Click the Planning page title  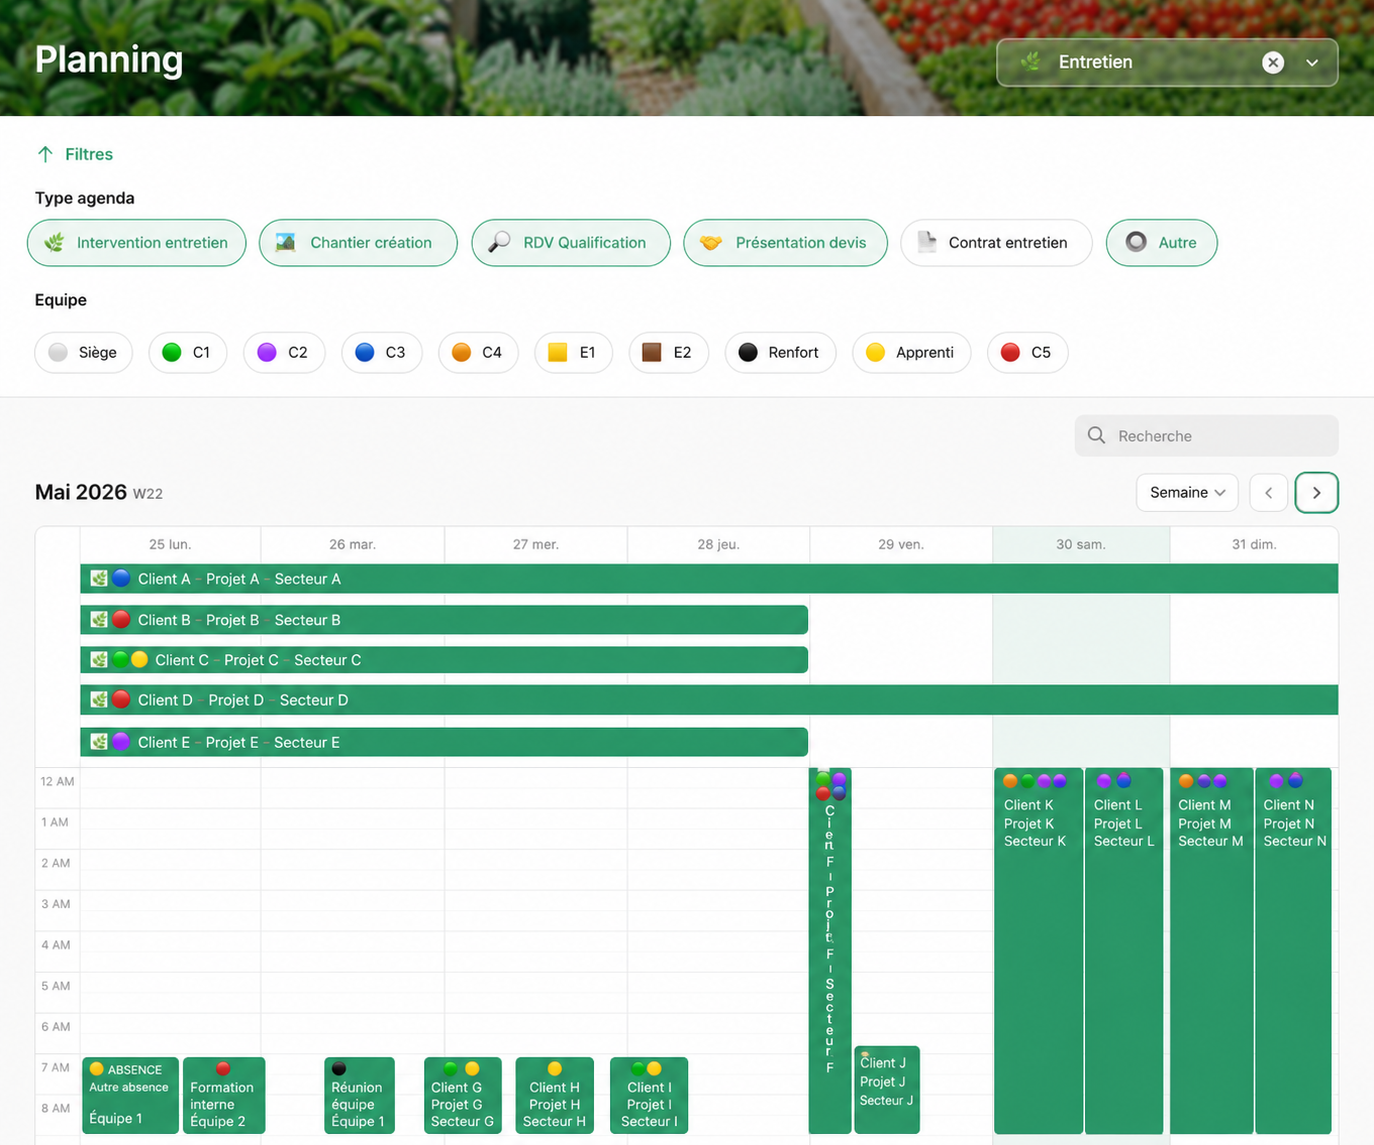pyautogui.click(x=109, y=60)
